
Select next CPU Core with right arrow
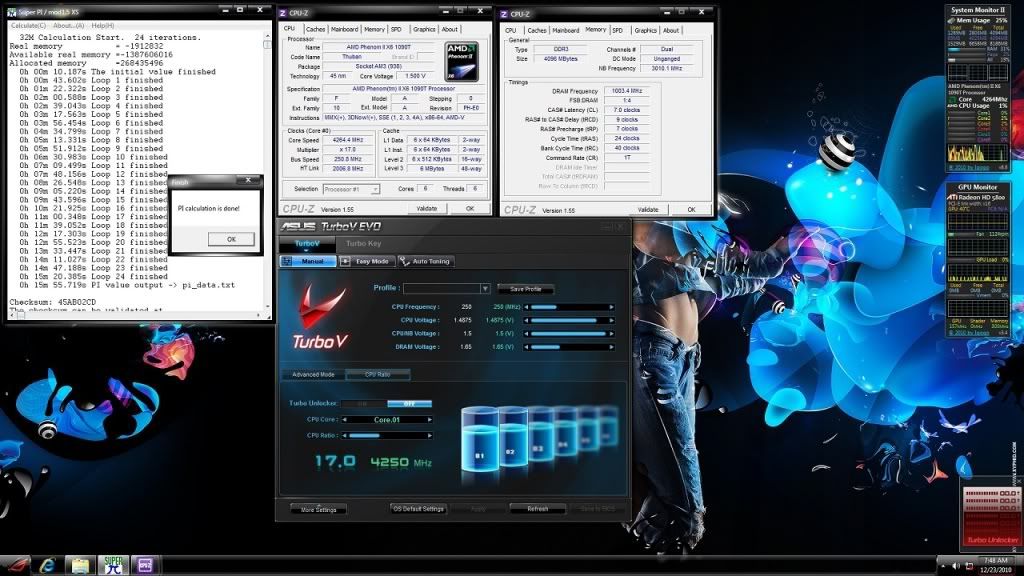pyautogui.click(x=429, y=420)
